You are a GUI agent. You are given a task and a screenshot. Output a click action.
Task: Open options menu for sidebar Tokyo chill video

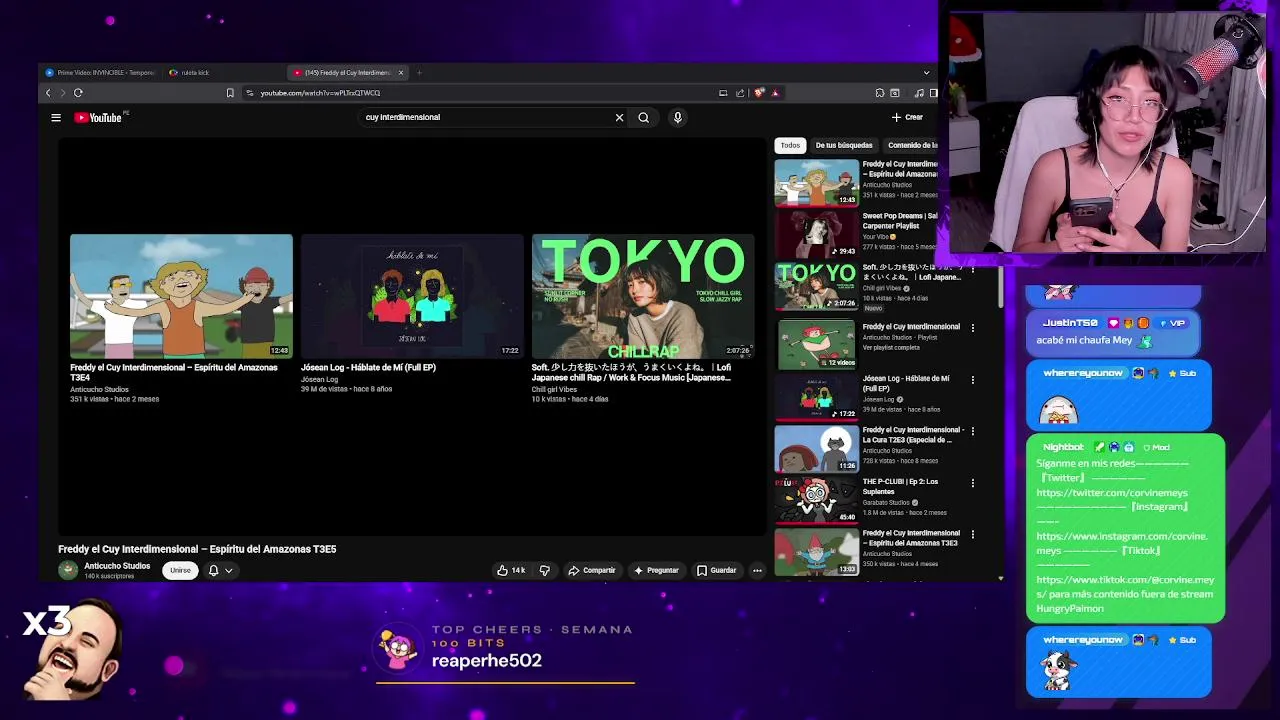pyautogui.click(x=973, y=269)
